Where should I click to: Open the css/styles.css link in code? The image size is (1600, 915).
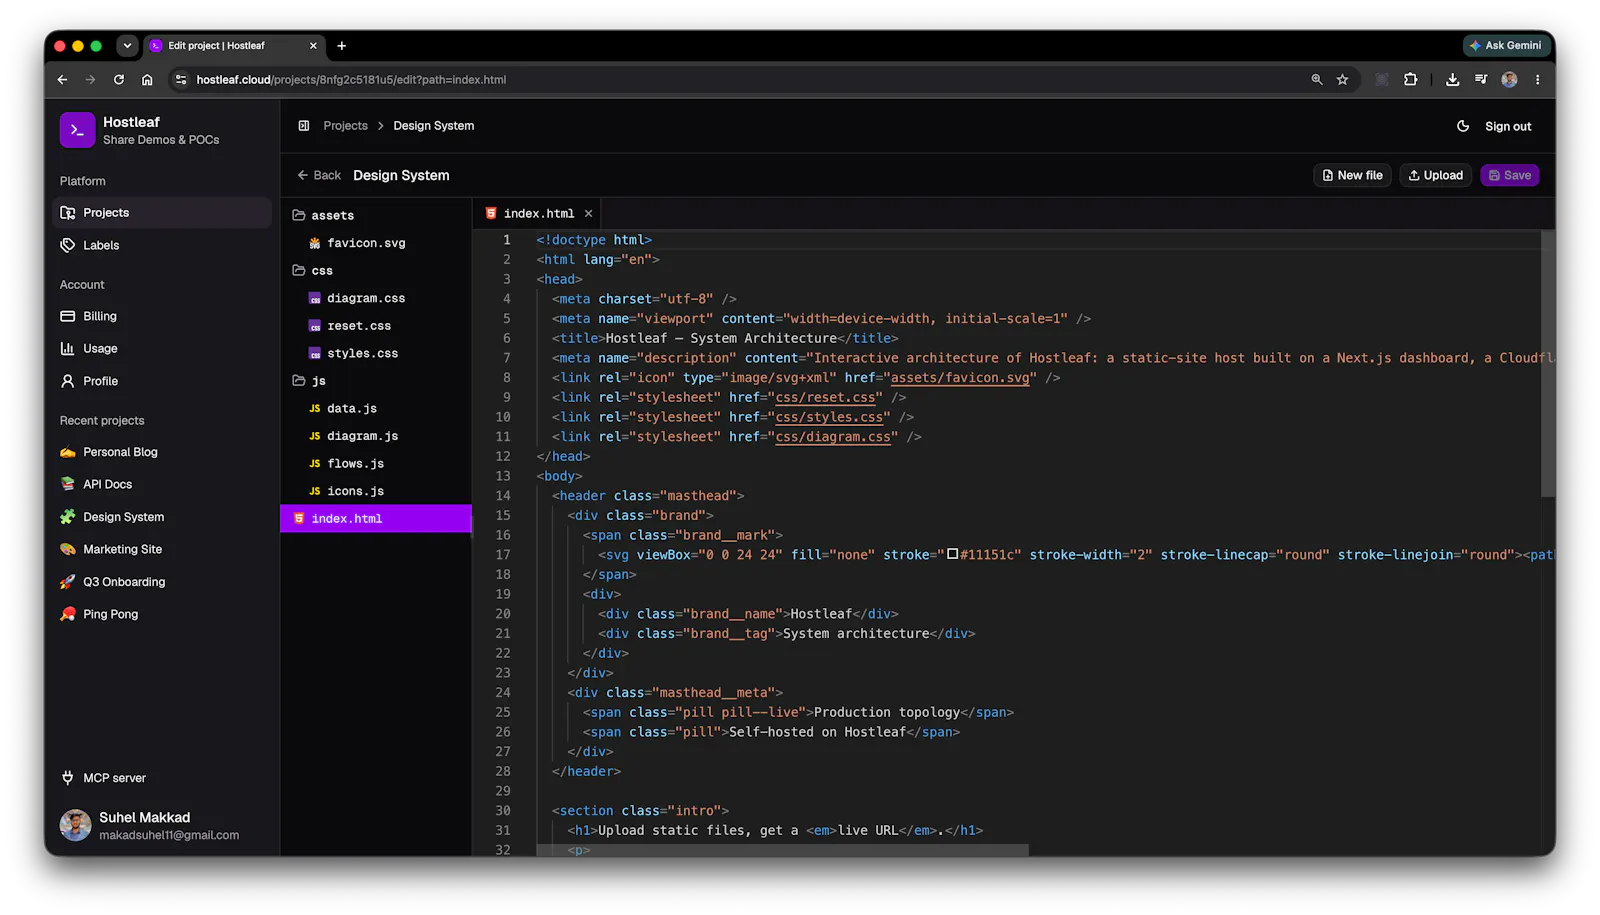point(829,417)
